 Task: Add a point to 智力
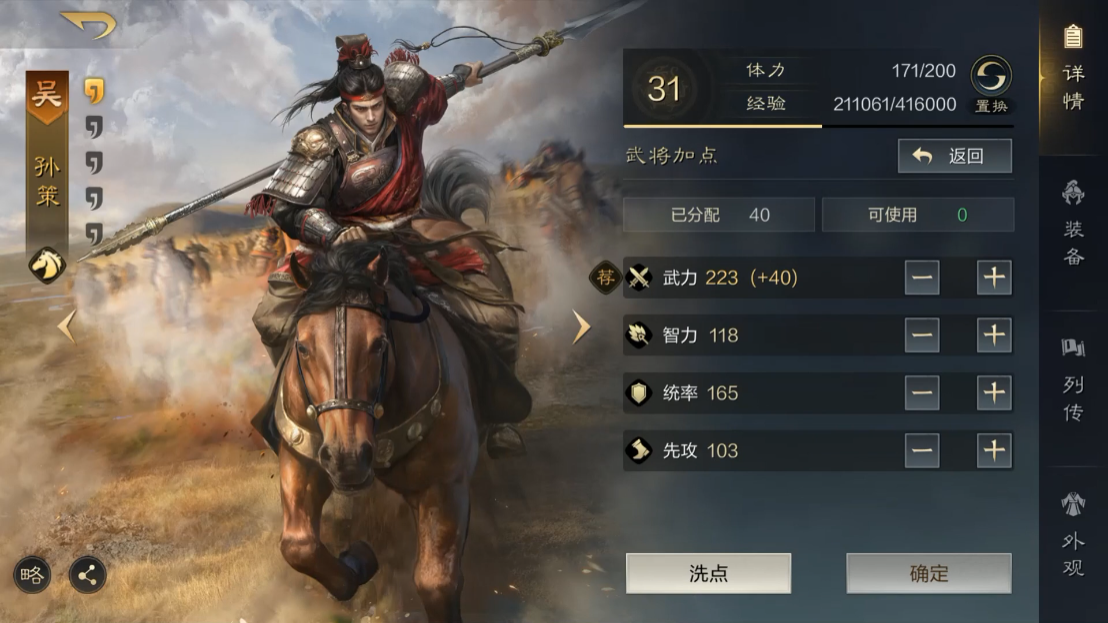click(994, 335)
